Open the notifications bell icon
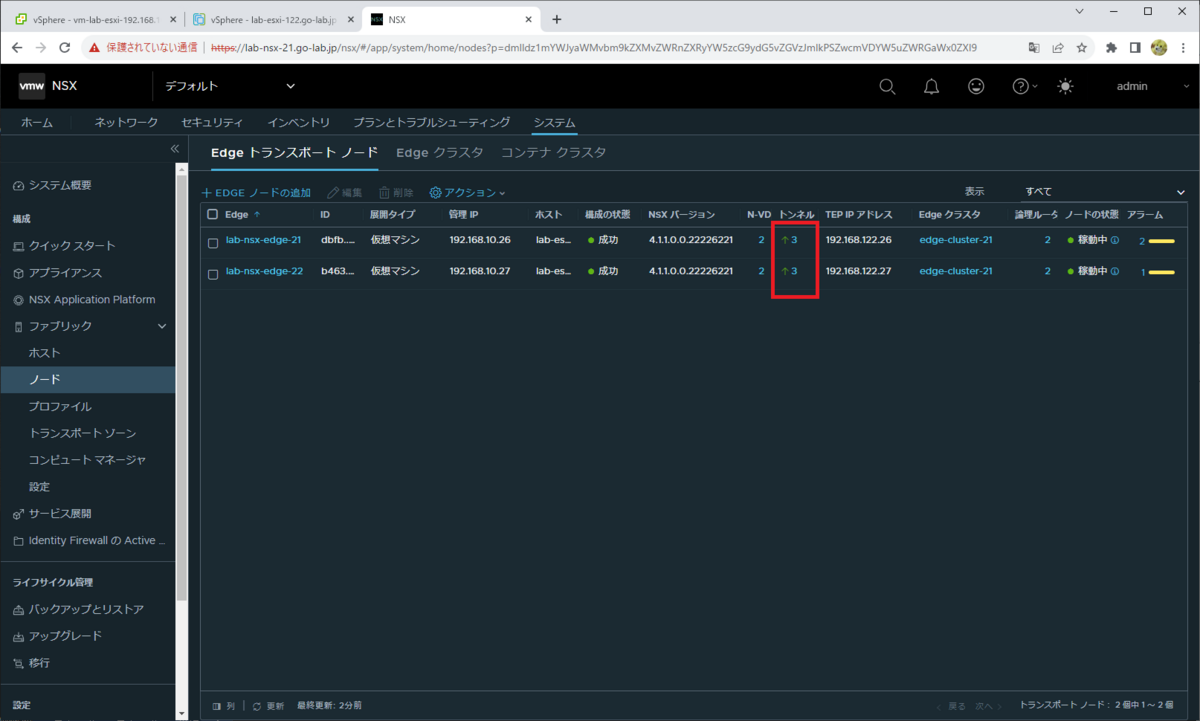The height and width of the screenshot is (721, 1200). coord(931,87)
